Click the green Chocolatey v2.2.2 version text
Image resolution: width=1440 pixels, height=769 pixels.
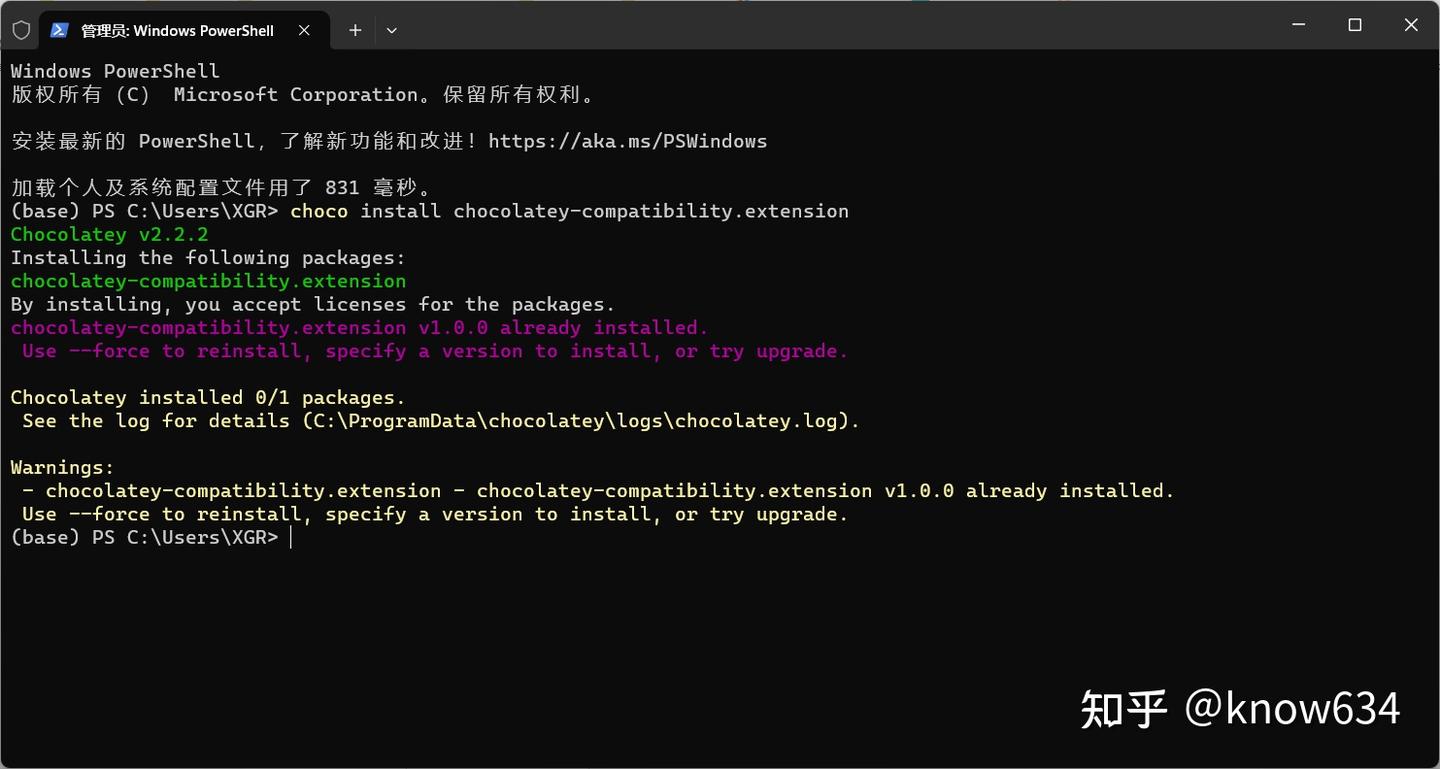coord(108,234)
